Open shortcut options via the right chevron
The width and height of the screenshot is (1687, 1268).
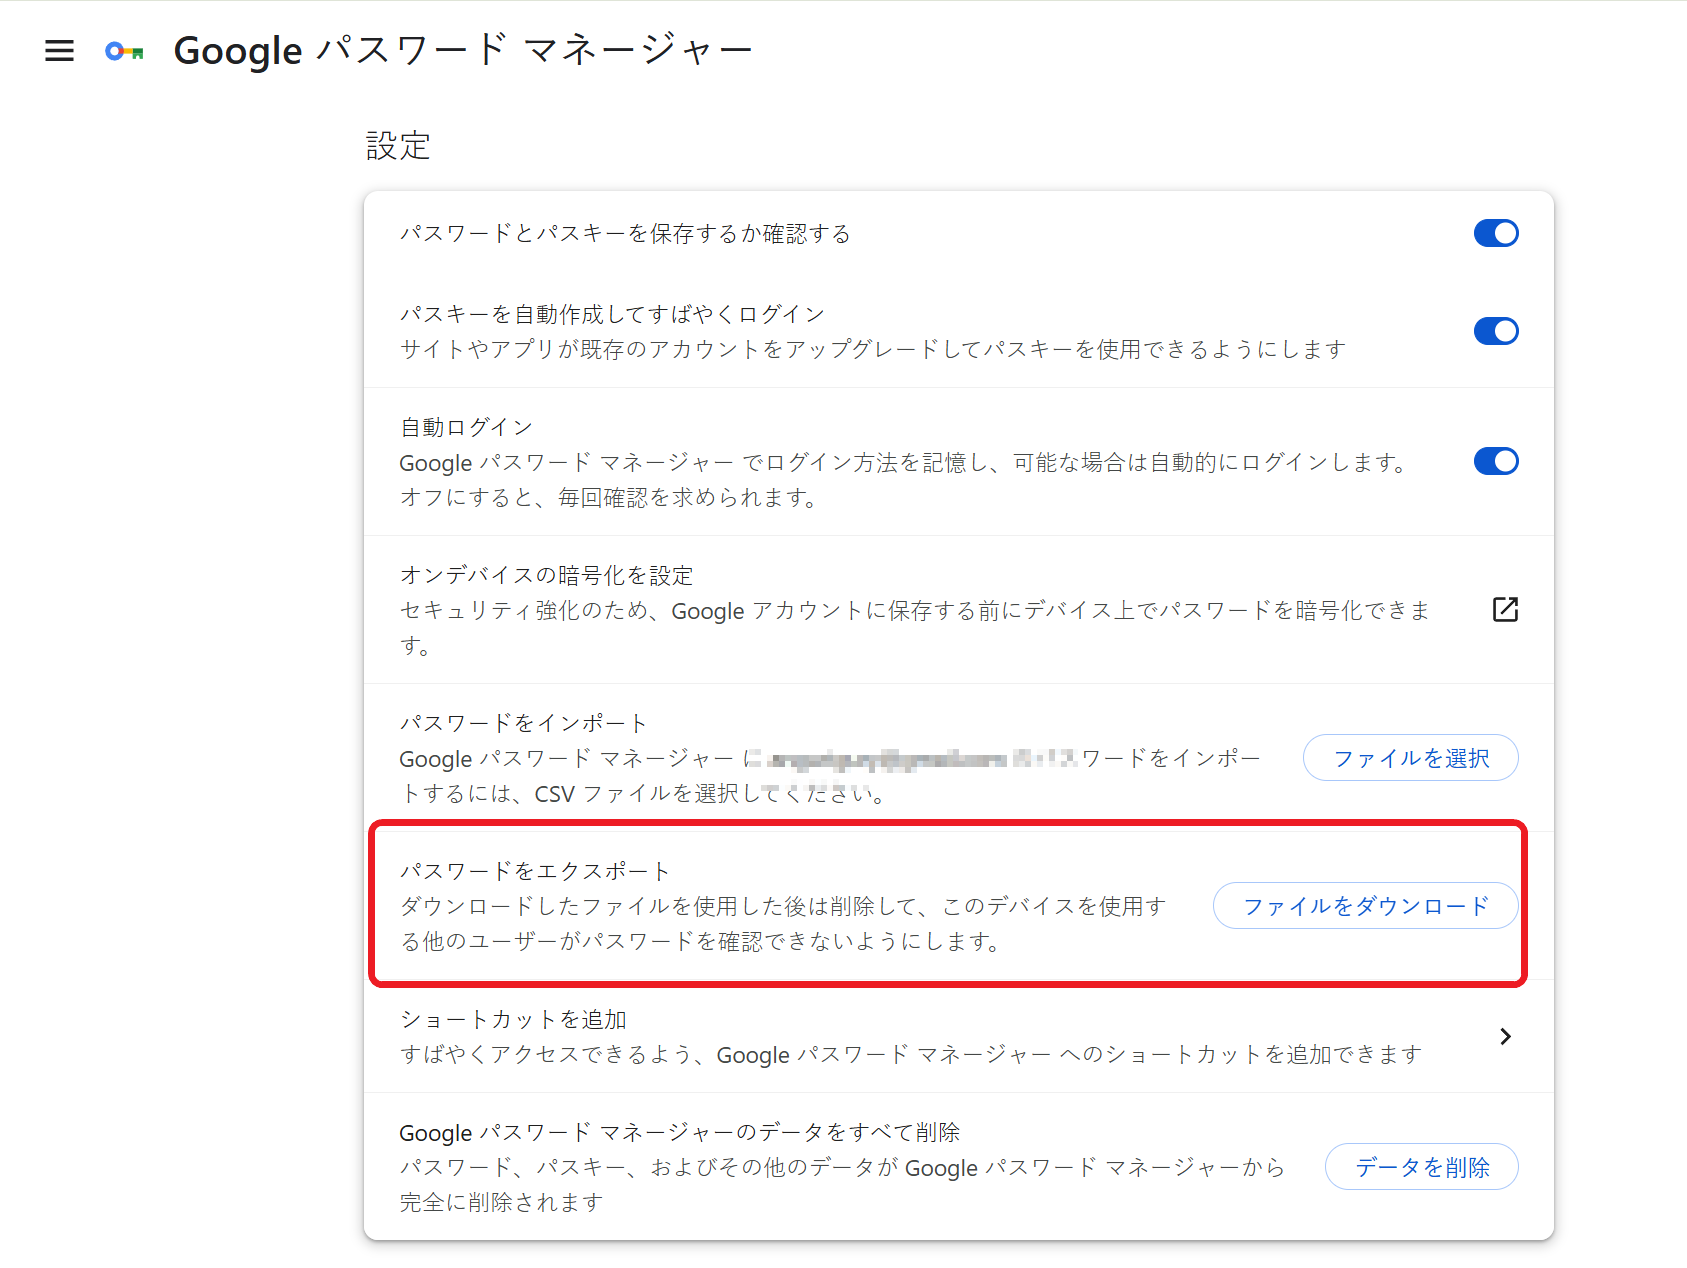(x=1505, y=1037)
